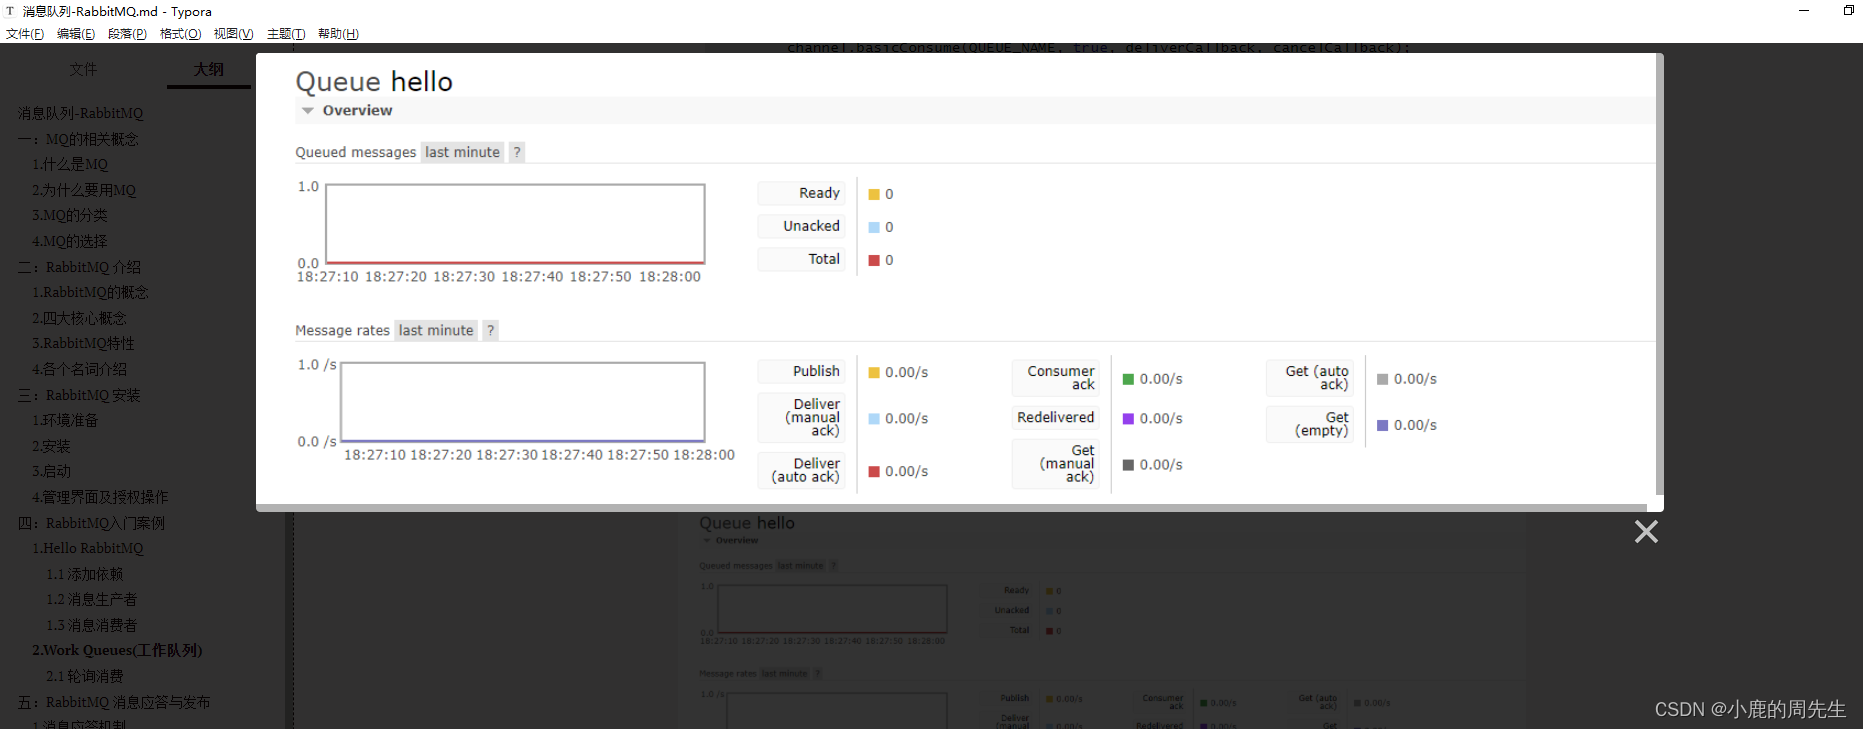Image resolution: width=1863 pixels, height=729 pixels.
Task: Click the red Deliver (auto ack) swatch
Action: 874,471
